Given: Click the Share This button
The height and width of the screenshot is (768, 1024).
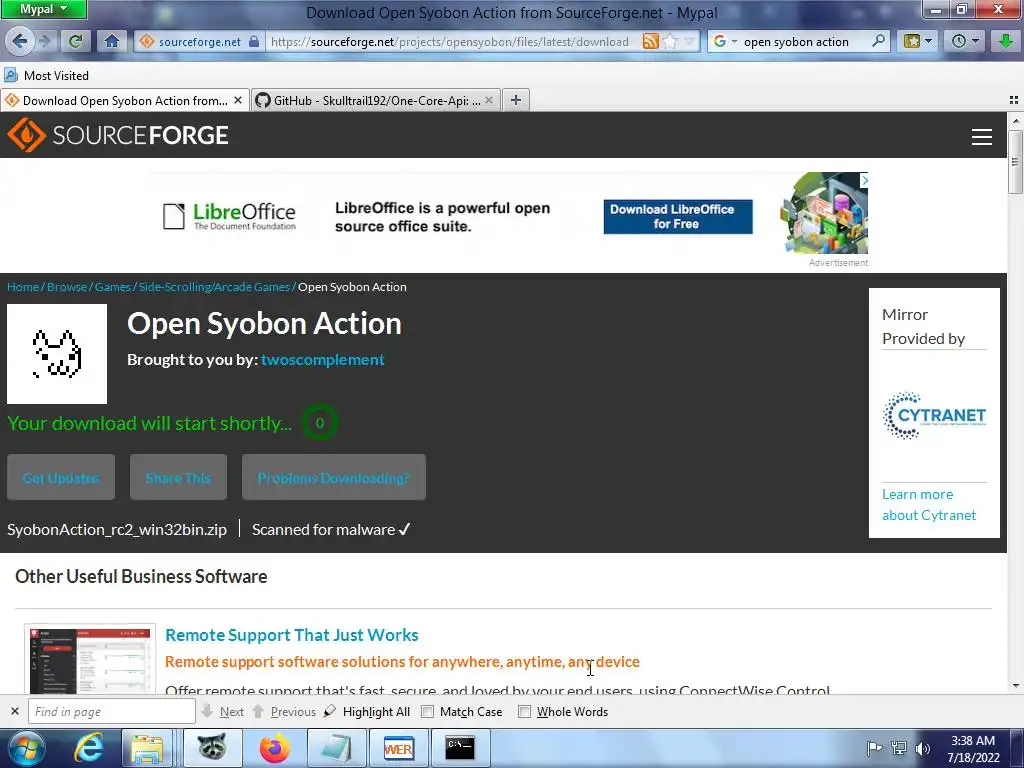Looking at the screenshot, I should [x=178, y=477].
